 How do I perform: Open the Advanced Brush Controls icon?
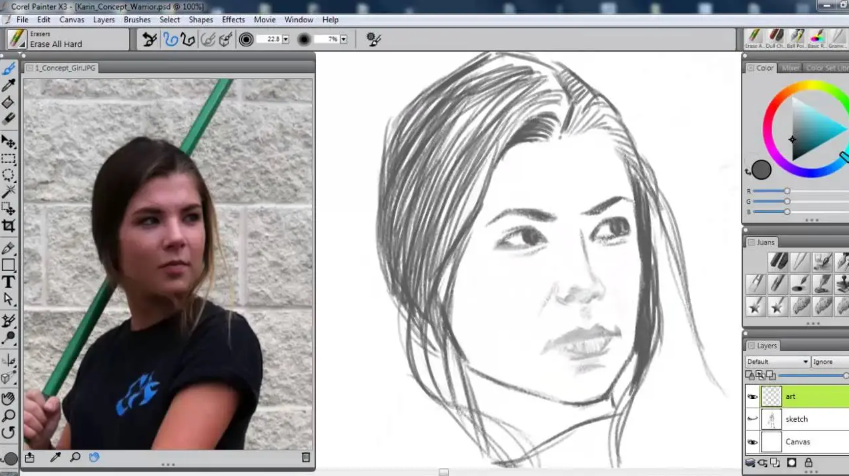click(374, 39)
